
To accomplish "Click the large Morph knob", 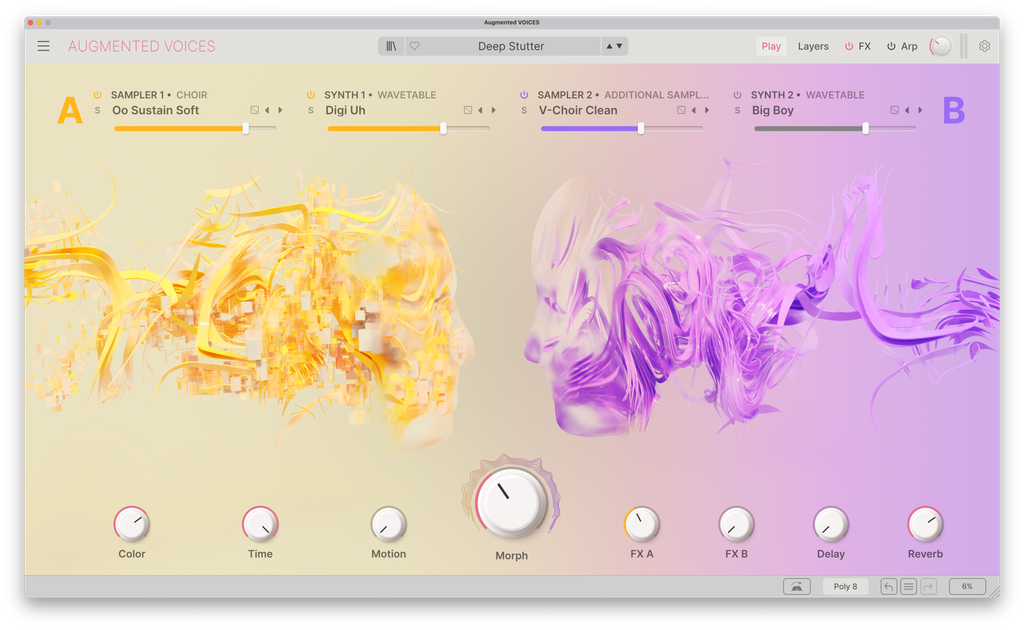I will tap(511, 503).
